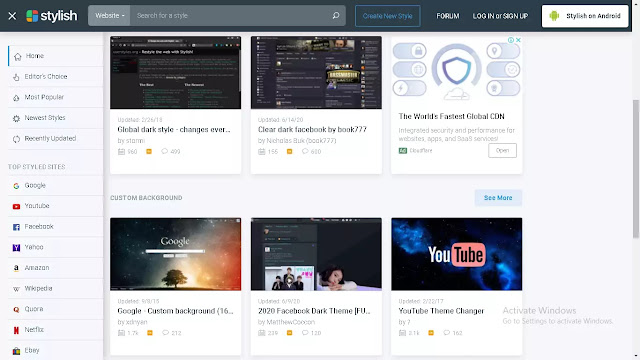Click the Stylish logo
This screenshot has height=360, width=640.
(52, 16)
